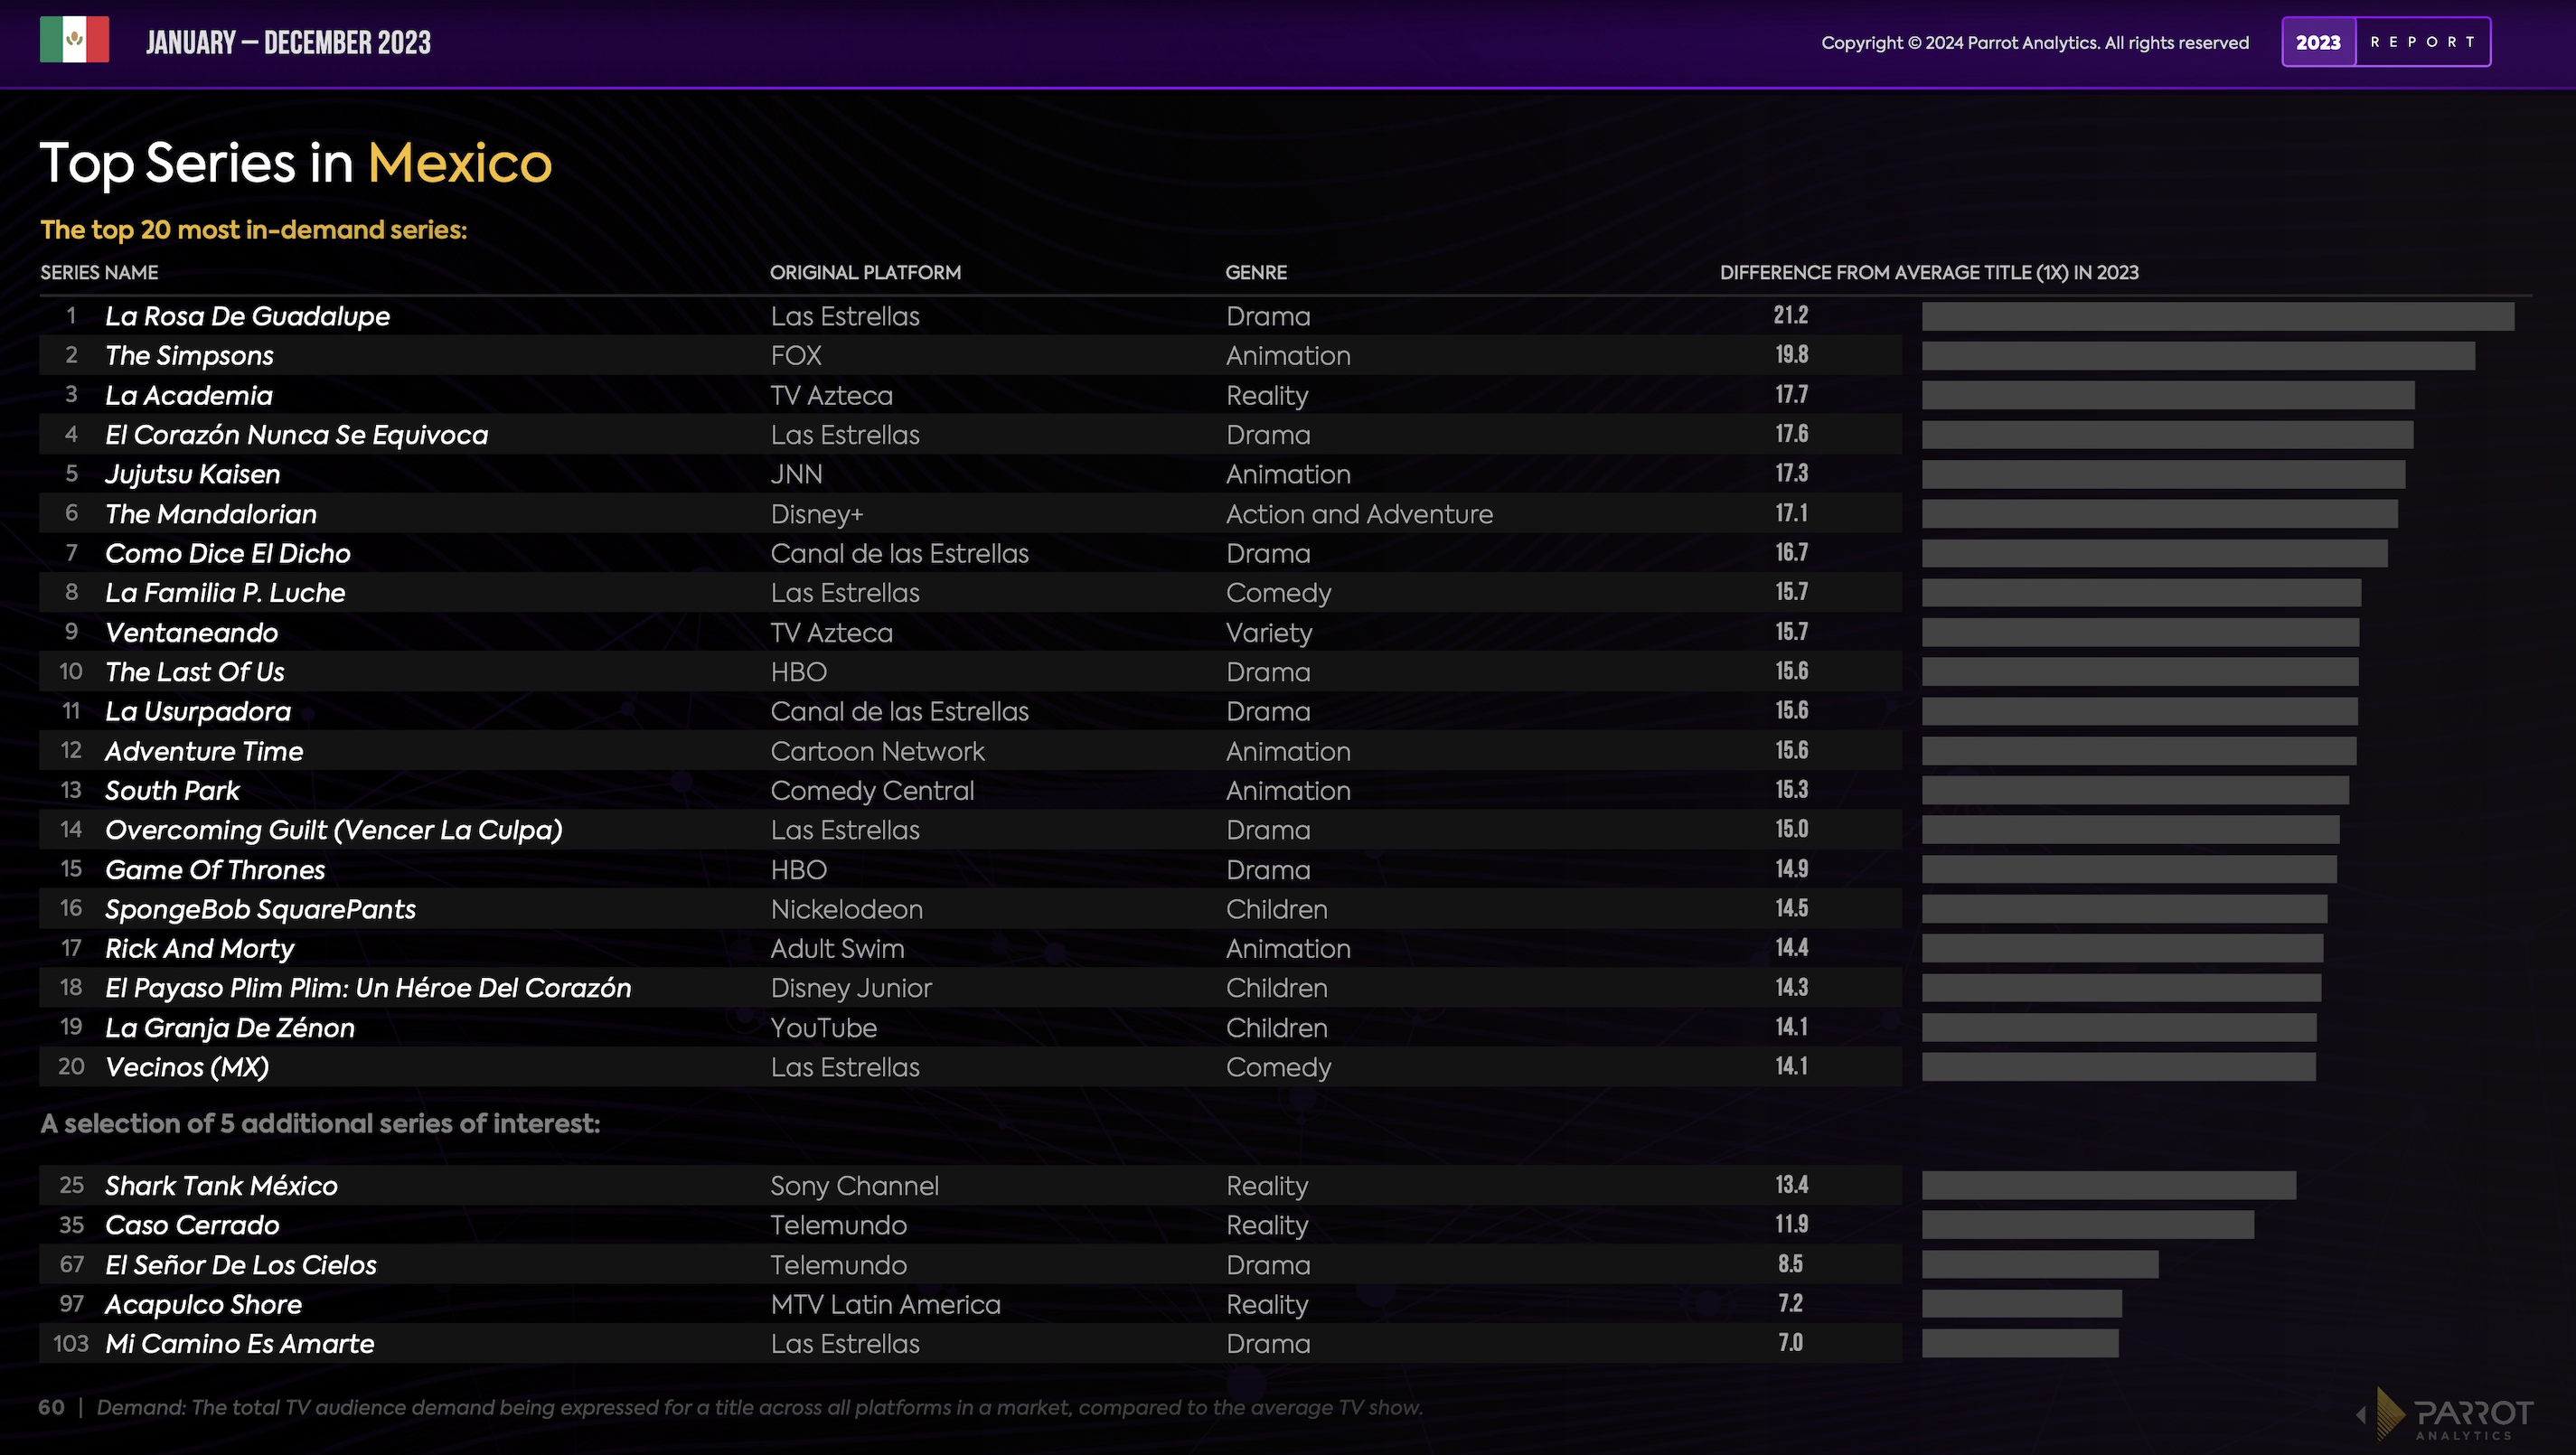This screenshot has height=1455, width=2576.
Task: Click the Disney Junior platform cell
Action: 851,988
